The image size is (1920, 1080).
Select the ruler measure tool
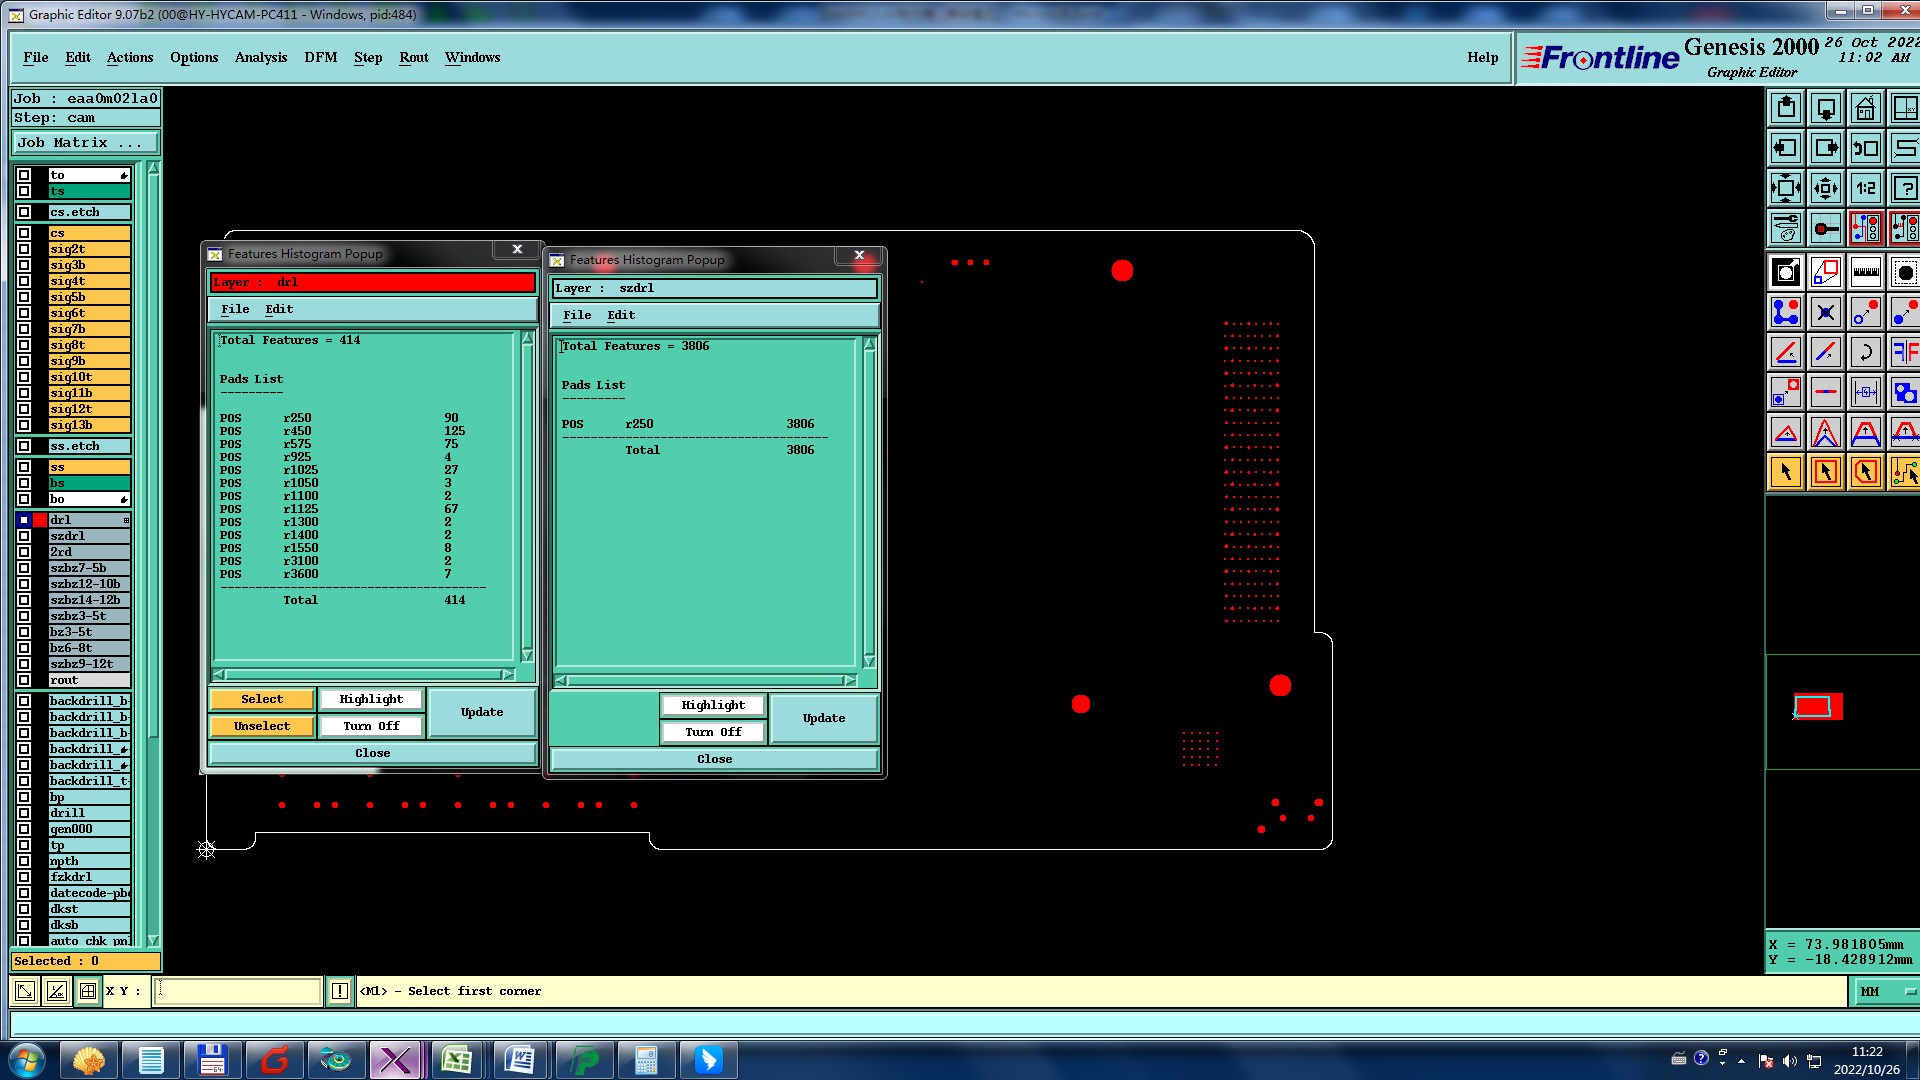tap(1865, 272)
